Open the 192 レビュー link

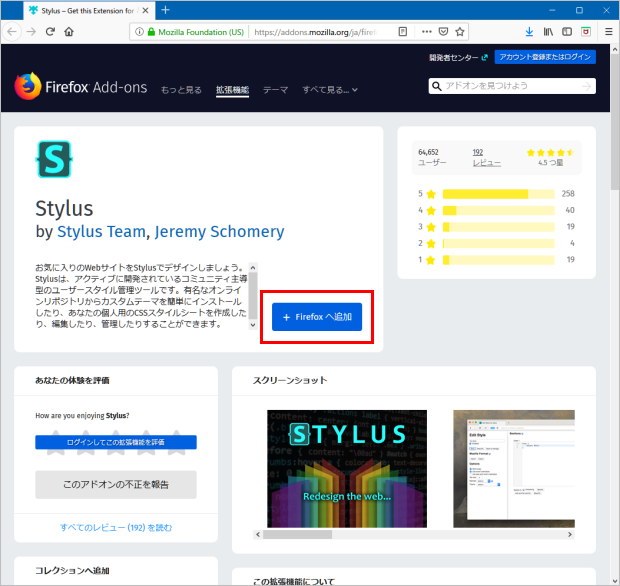(486, 157)
